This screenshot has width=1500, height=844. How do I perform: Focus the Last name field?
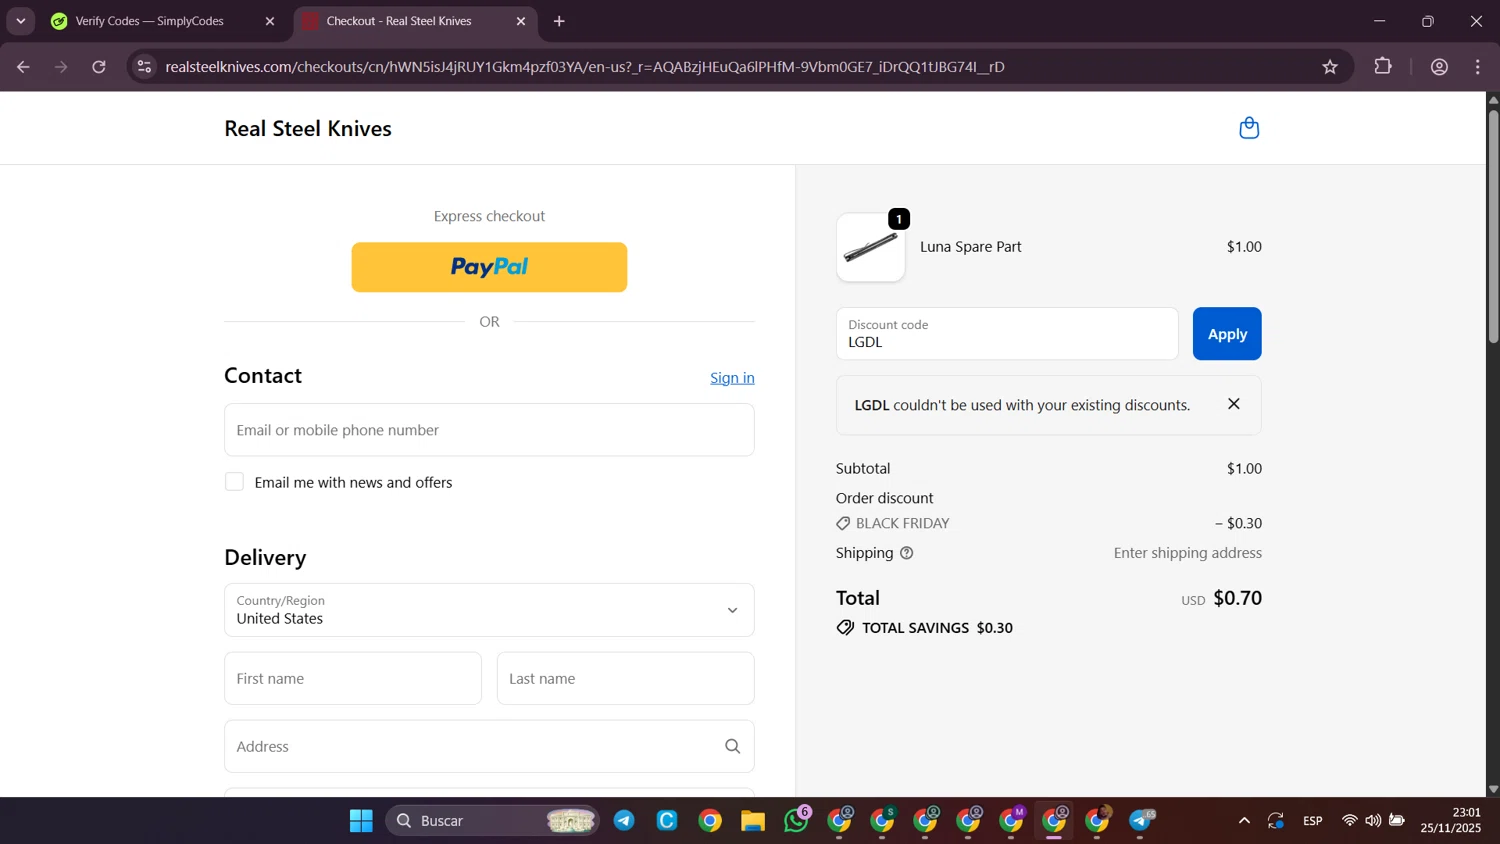pos(626,679)
